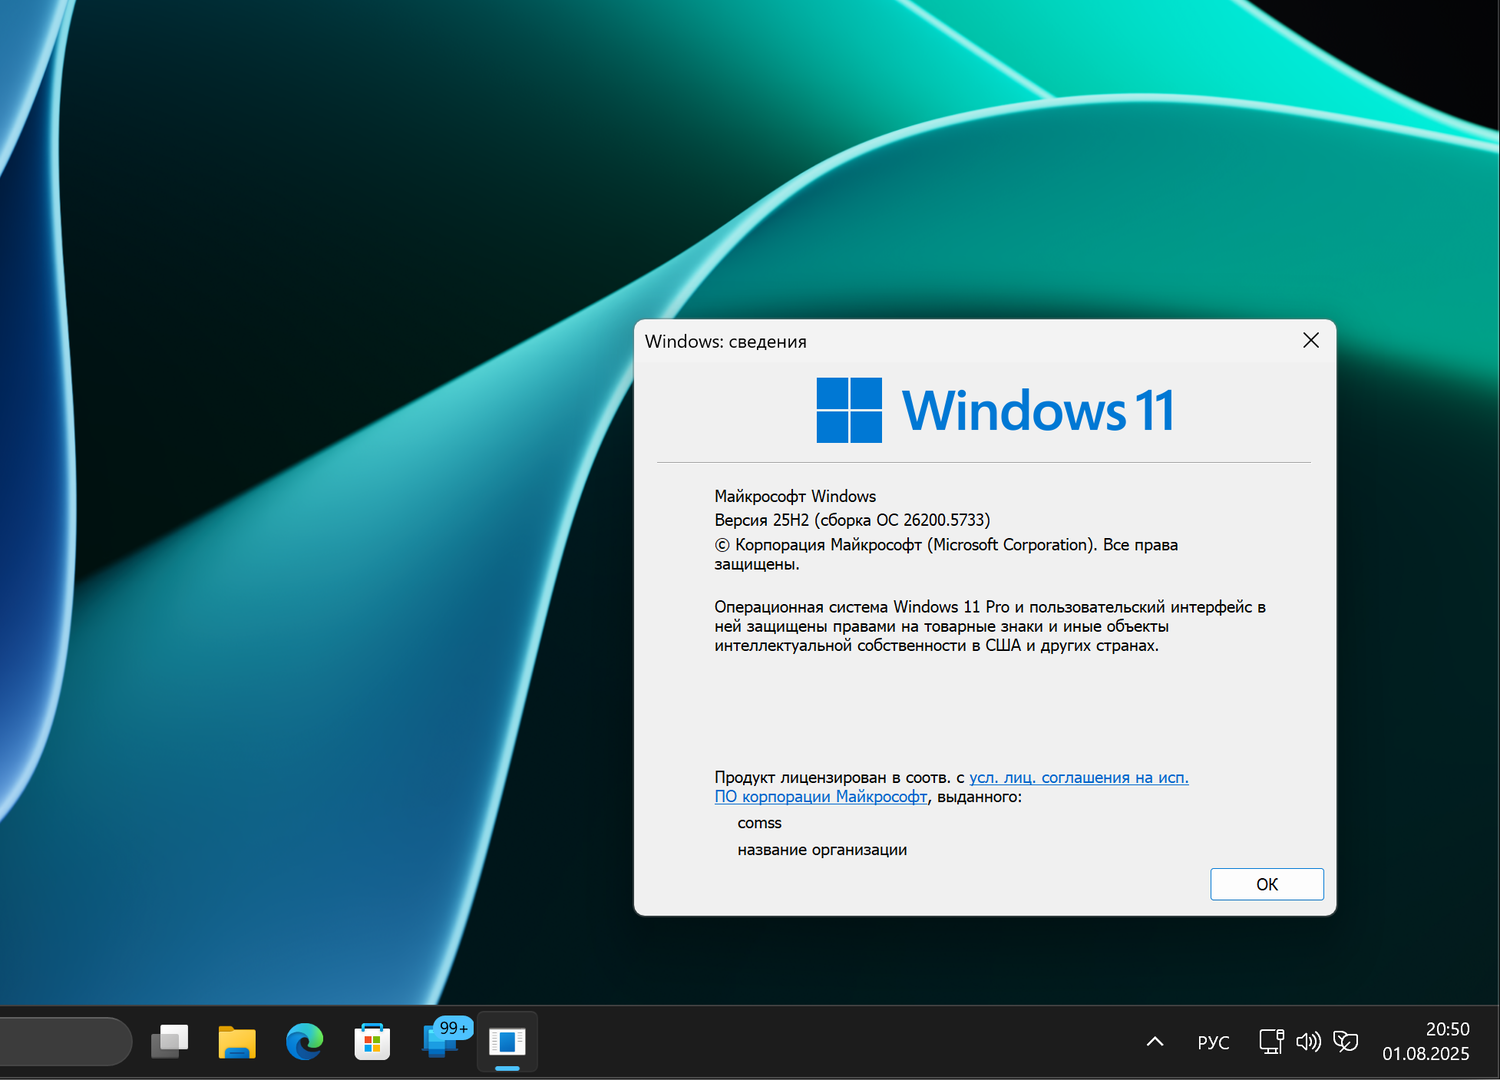Image resolution: width=1500 pixels, height=1080 pixels.
Task: Open the Mail app with 99+ notifications
Action: tap(440, 1045)
